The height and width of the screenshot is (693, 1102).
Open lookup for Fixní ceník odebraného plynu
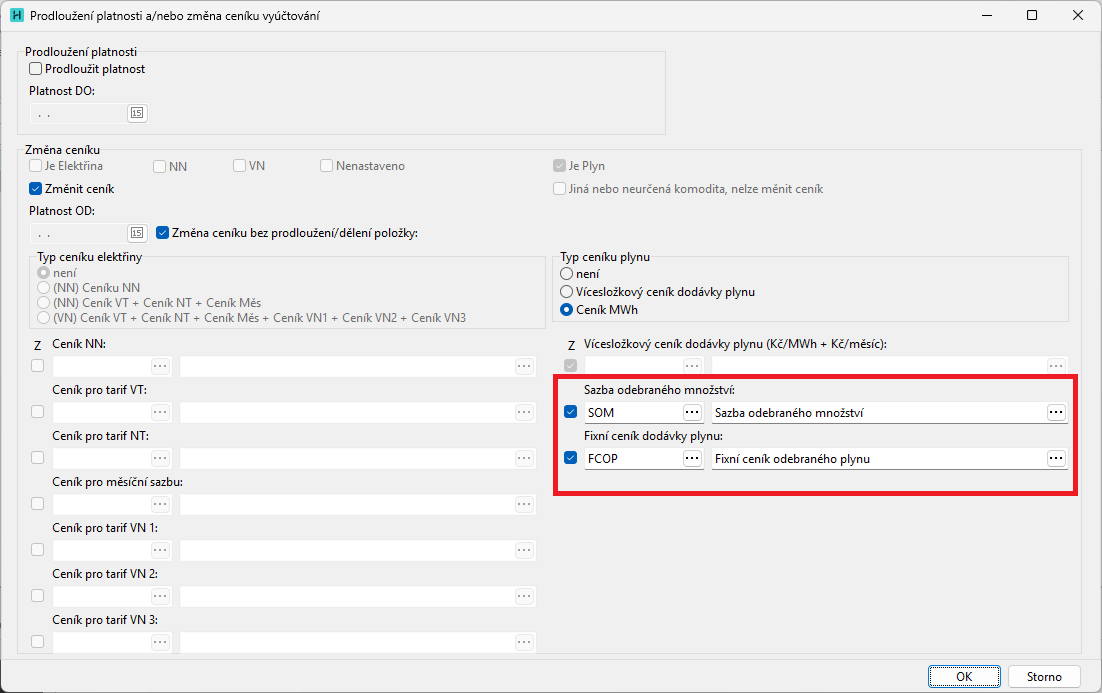tap(1057, 458)
